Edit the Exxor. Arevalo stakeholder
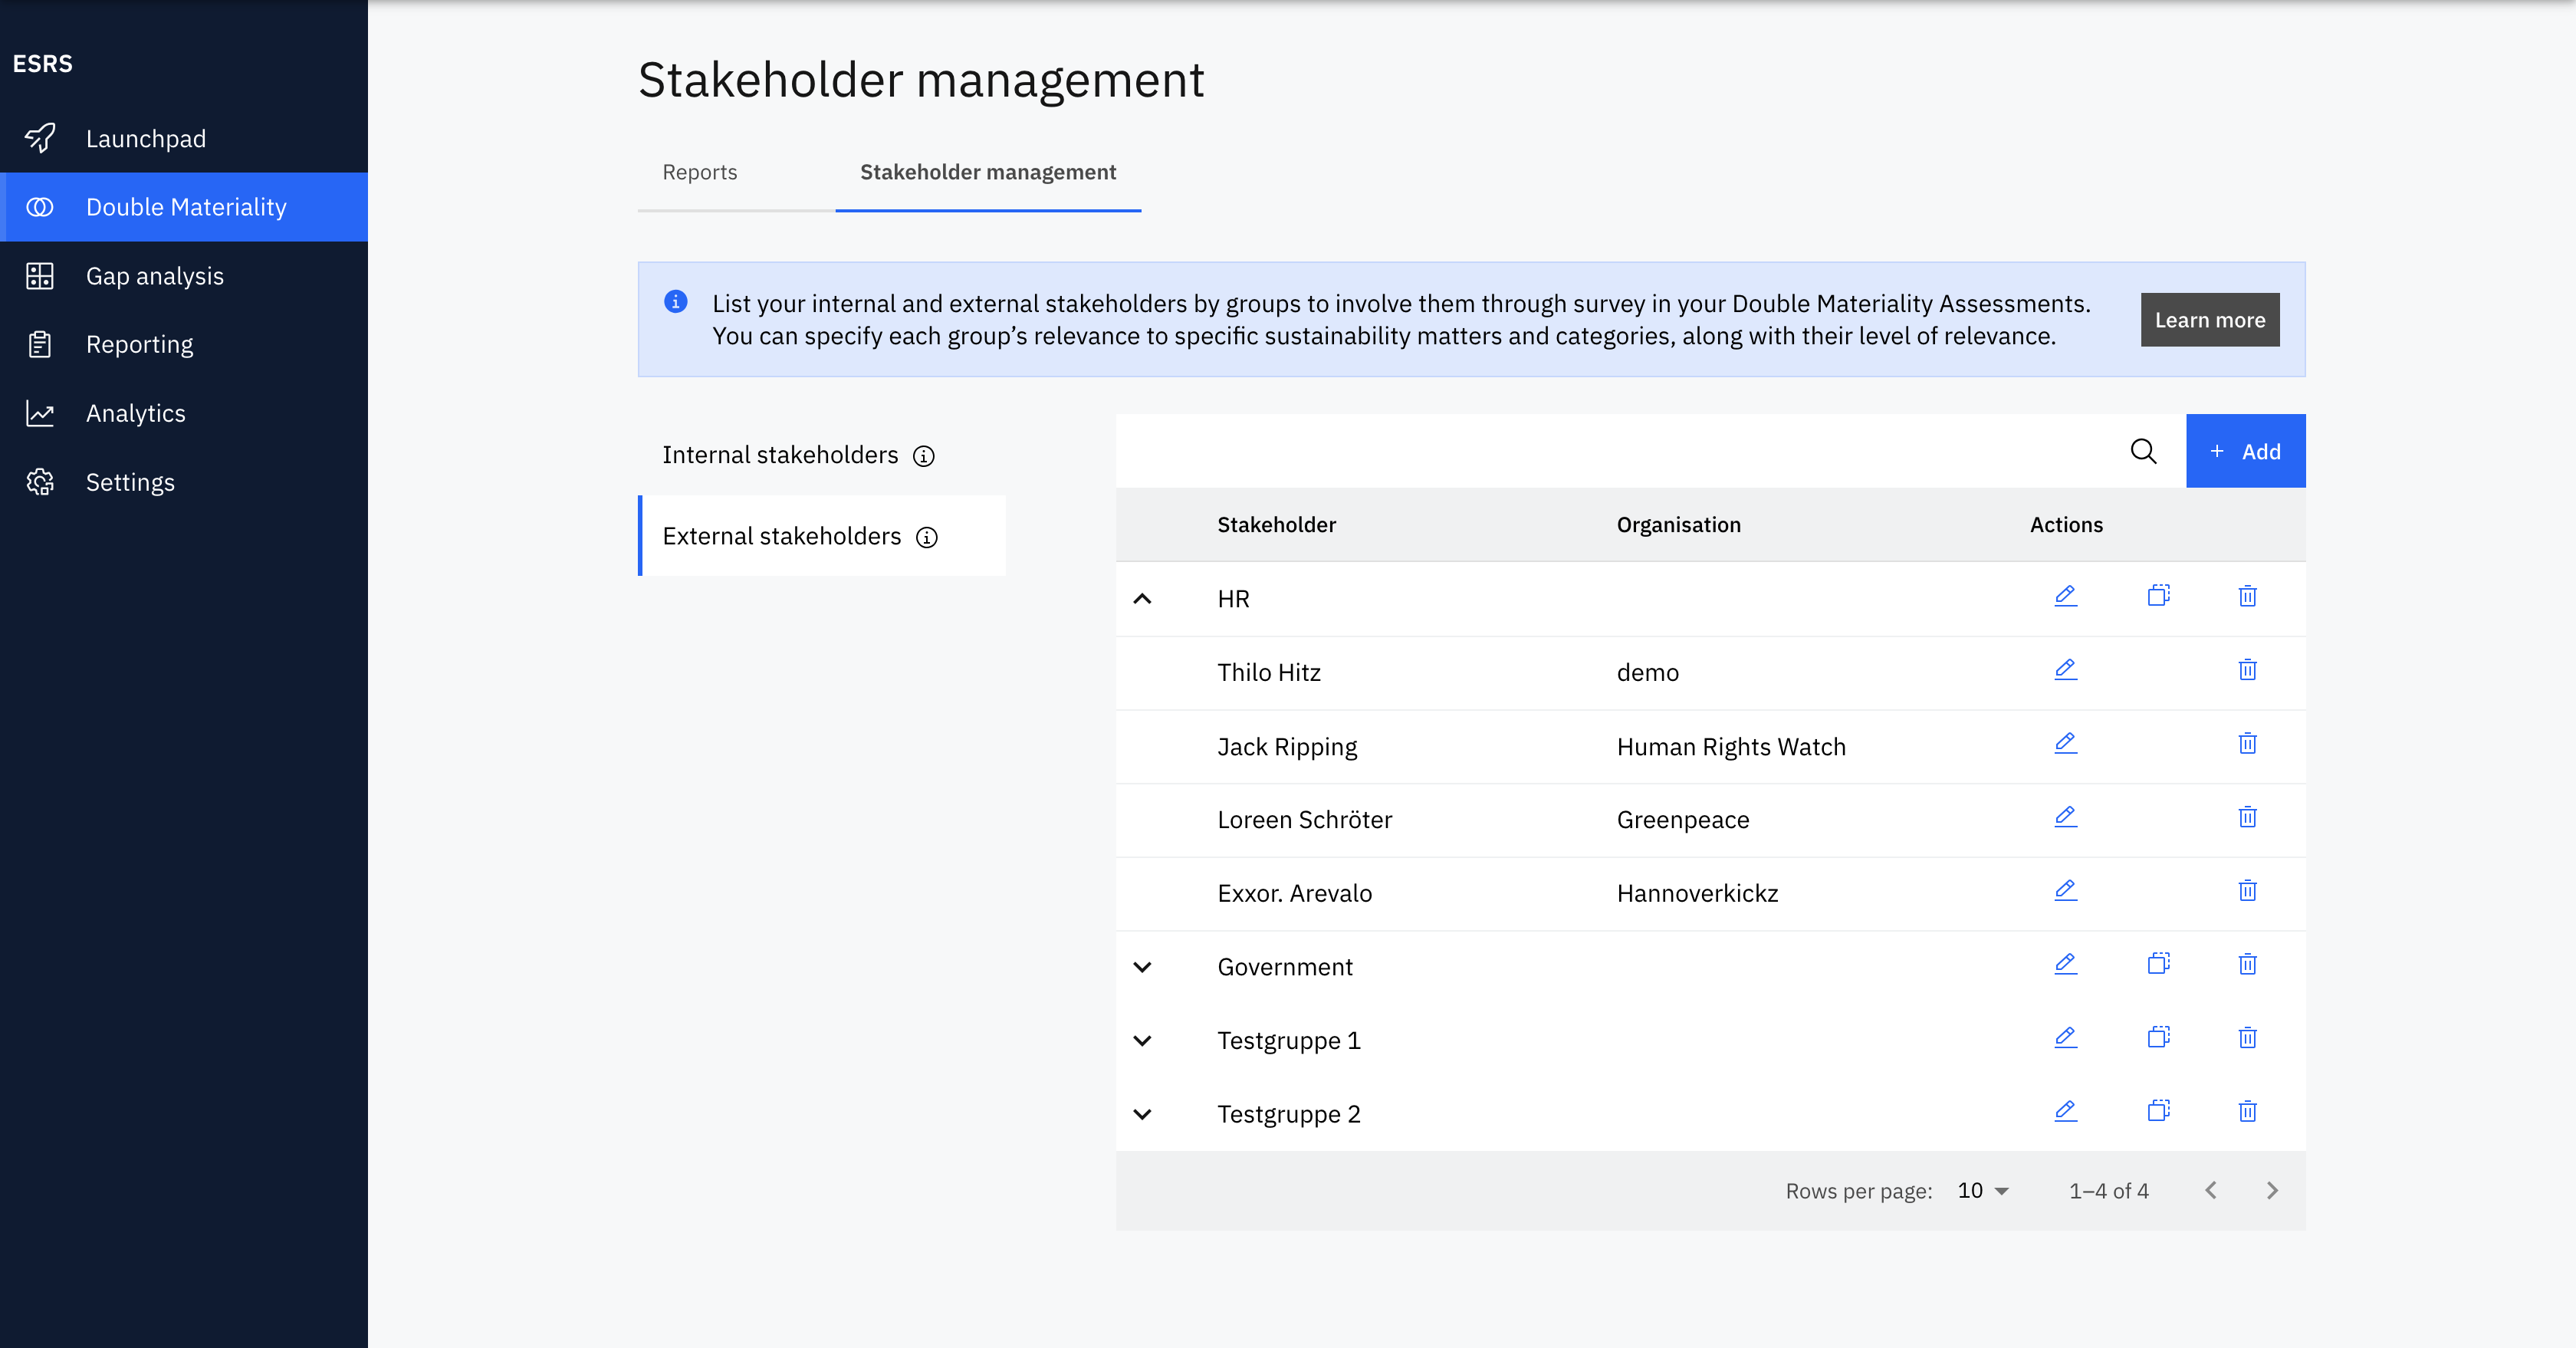This screenshot has width=2576, height=1348. (x=2065, y=890)
